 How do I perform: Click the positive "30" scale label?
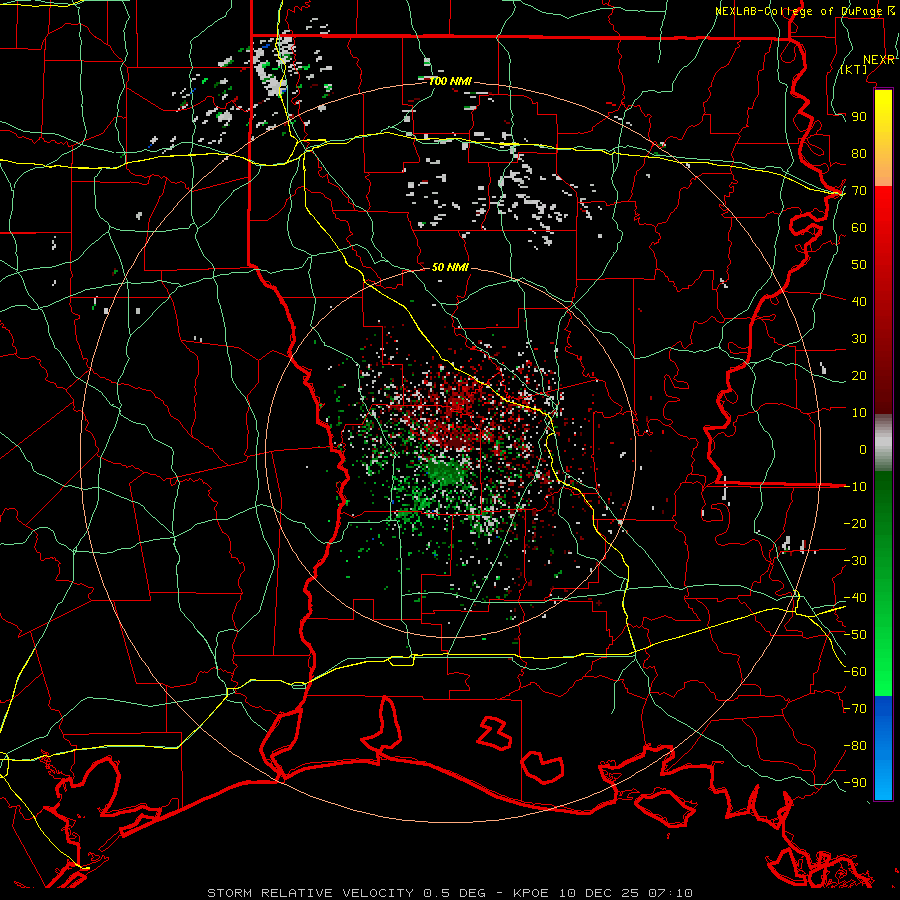tap(859, 339)
